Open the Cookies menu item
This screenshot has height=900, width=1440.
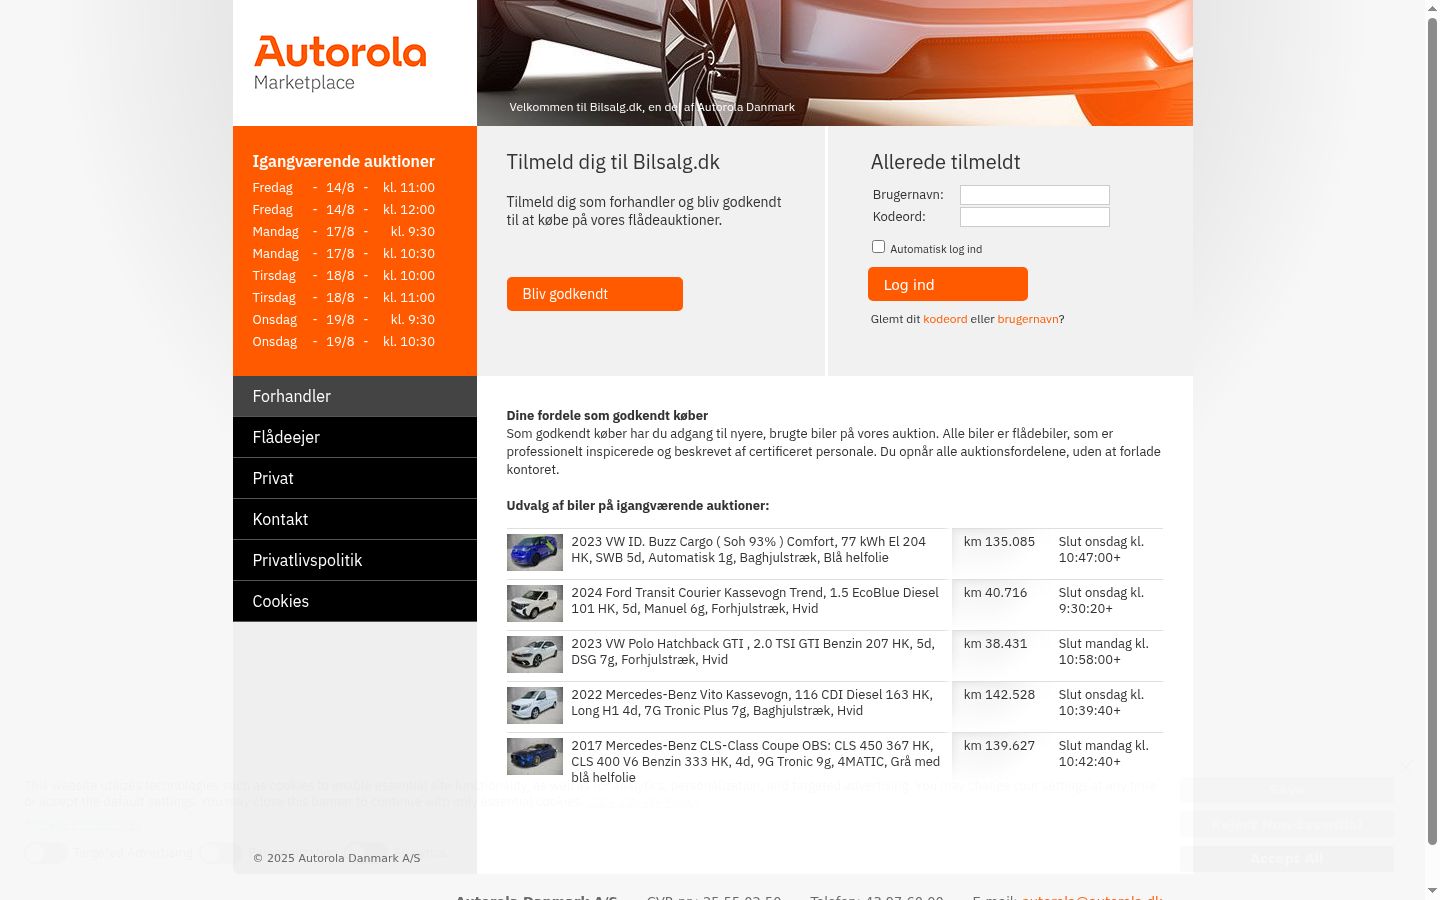click(x=355, y=601)
